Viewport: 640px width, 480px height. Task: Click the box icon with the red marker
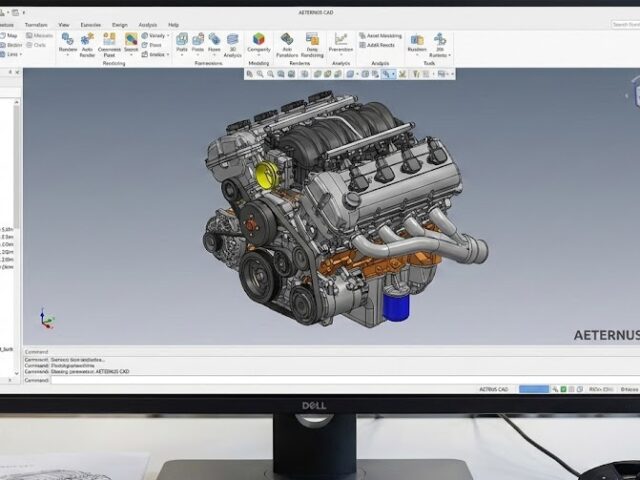[198, 40]
